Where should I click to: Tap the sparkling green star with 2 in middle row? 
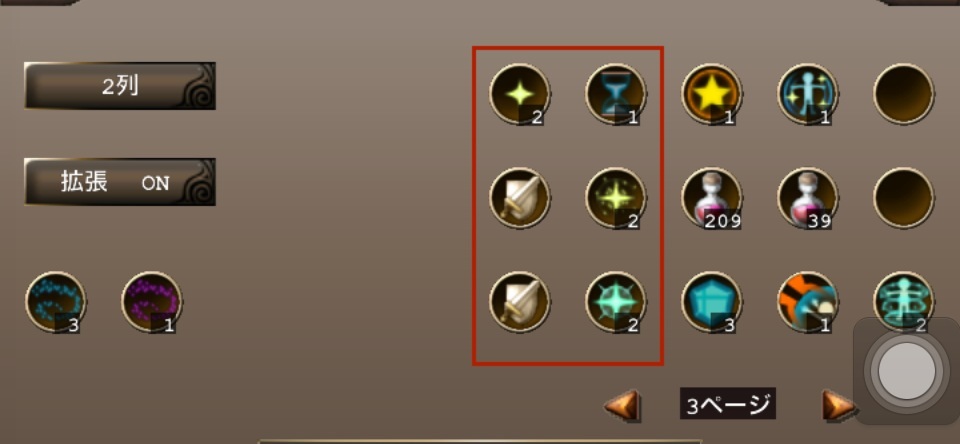click(x=615, y=198)
